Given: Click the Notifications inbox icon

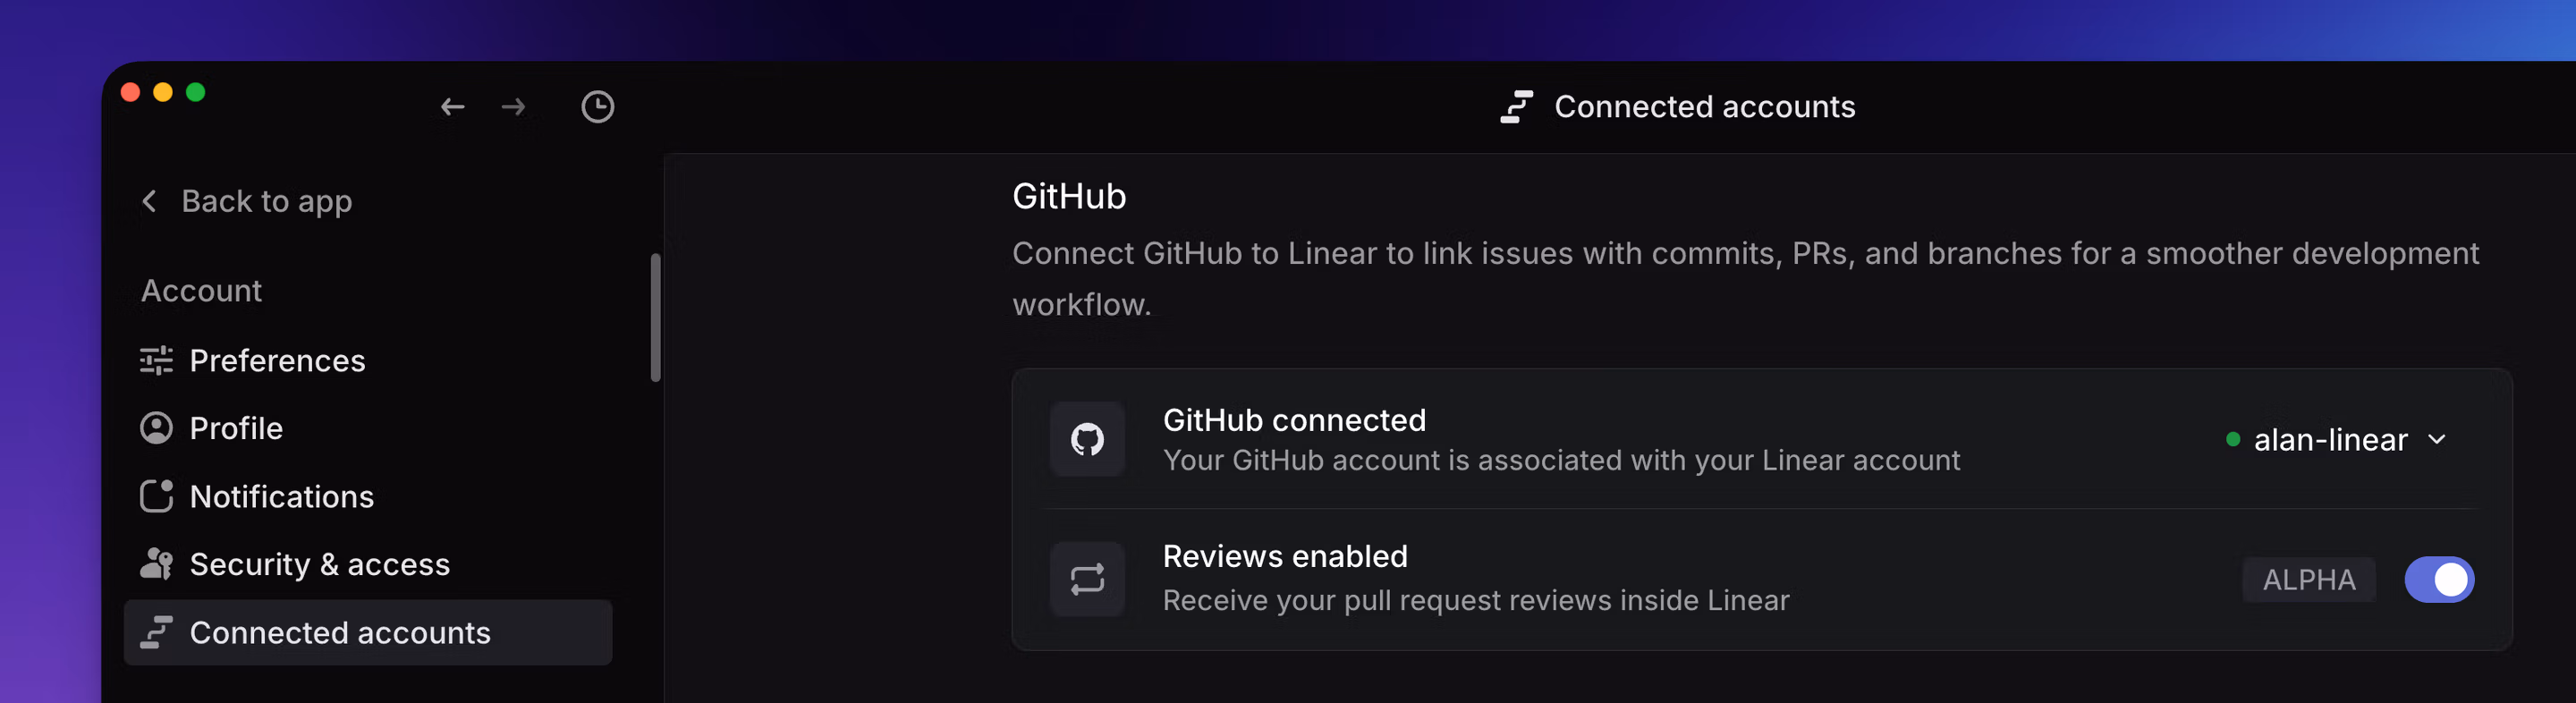Looking at the screenshot, I should point(156,496).
